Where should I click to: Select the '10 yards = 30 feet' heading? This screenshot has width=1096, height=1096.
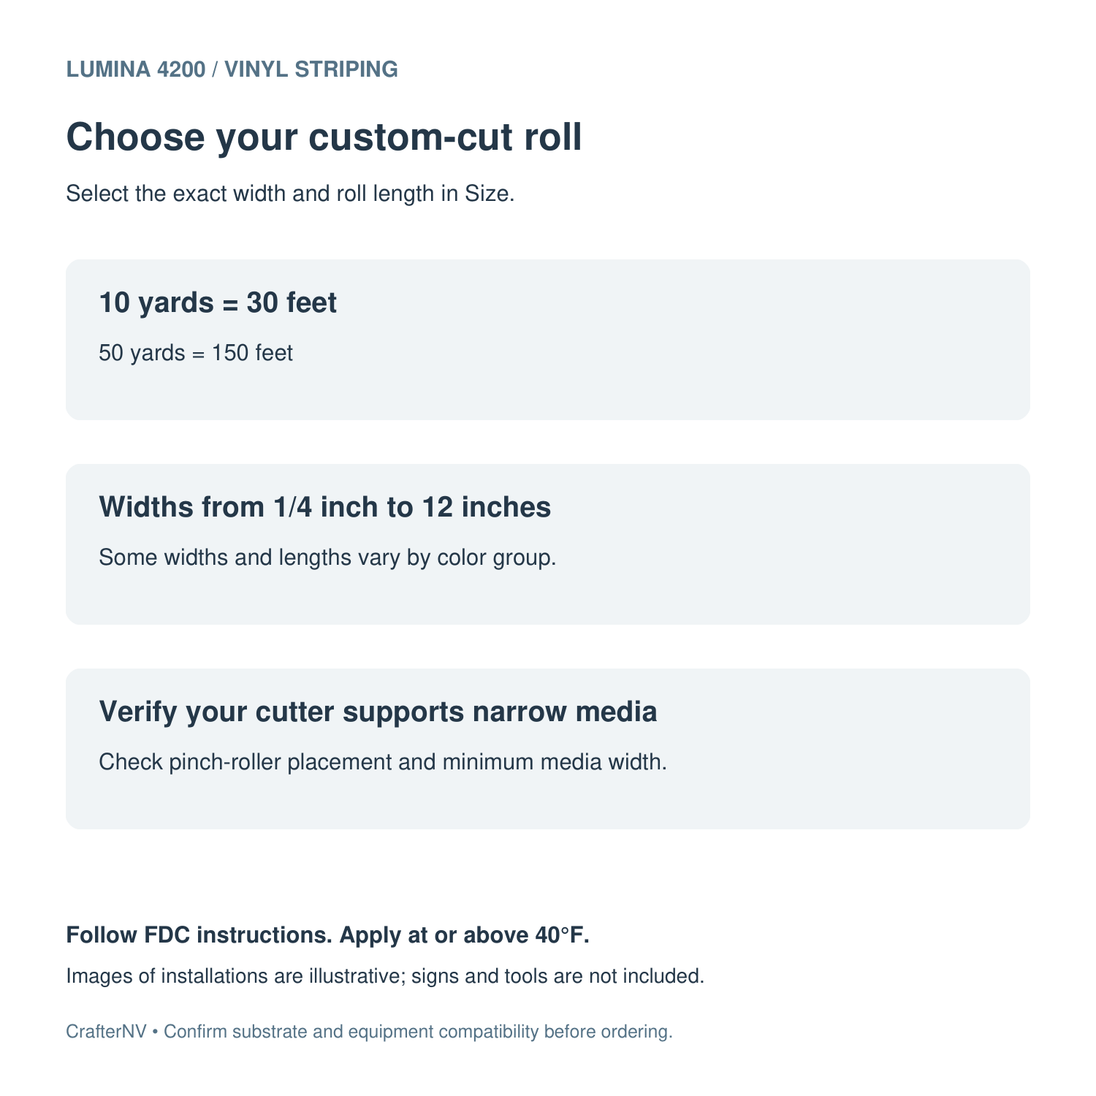(x=217, y=303)
